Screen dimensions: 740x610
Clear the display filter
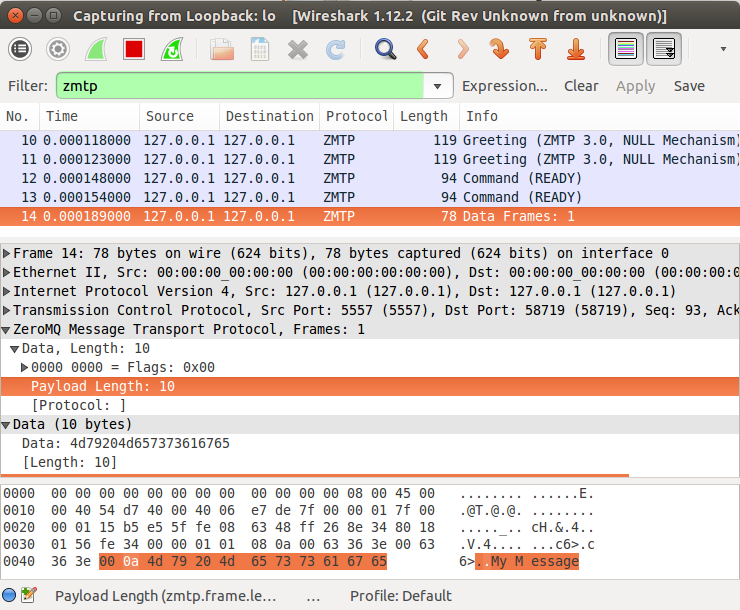(581, 86)
